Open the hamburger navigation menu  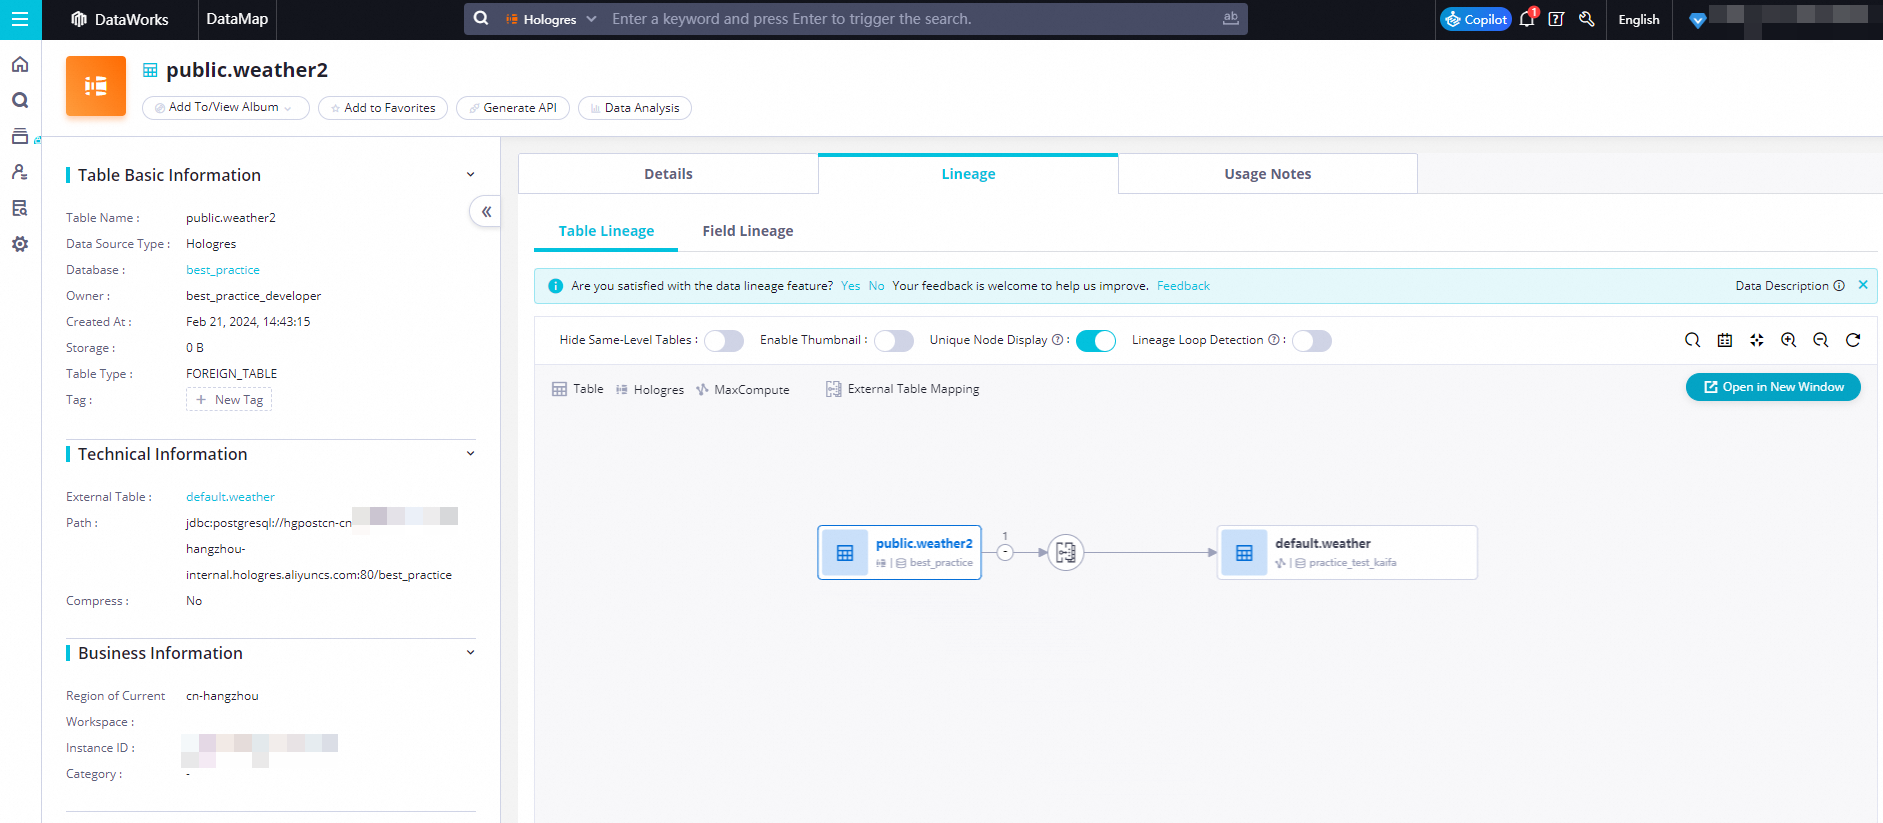[20, 19]
